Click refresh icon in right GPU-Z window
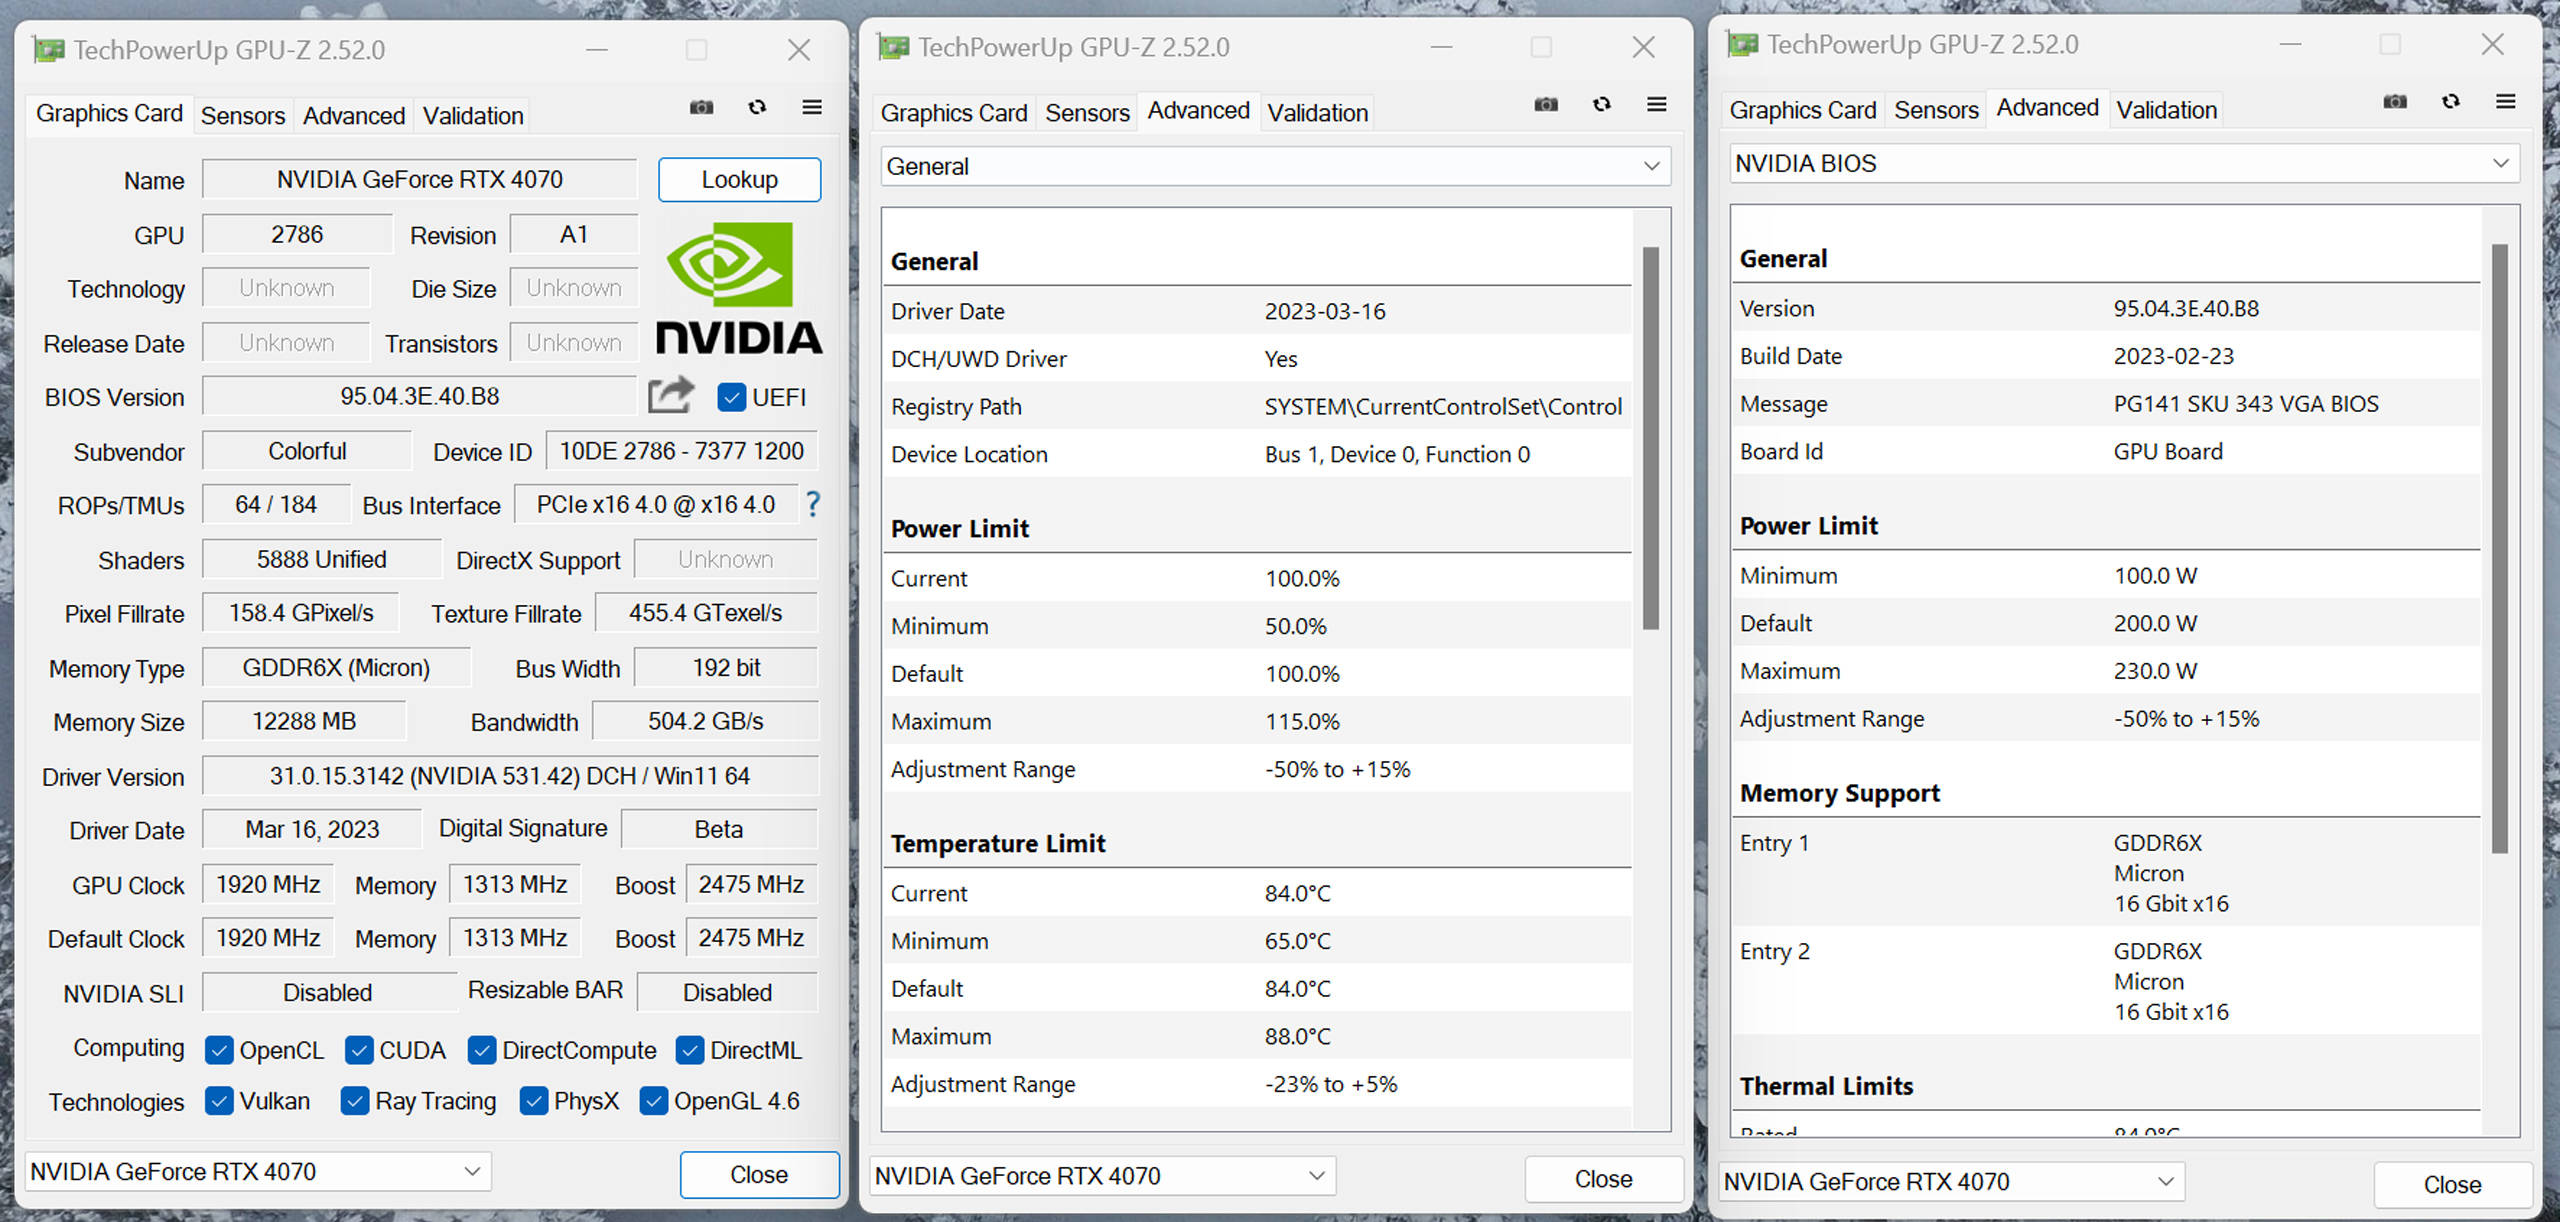This screenshot has width=2560, height=1222. click(2450, 101)
